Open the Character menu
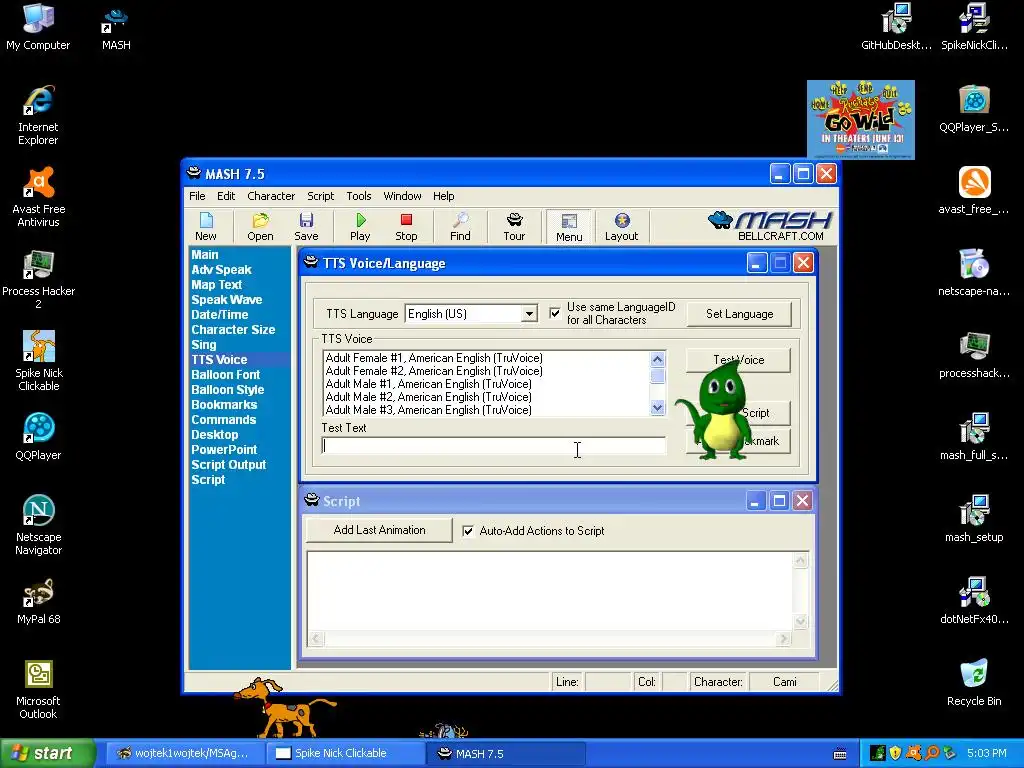This screenshot has width=1024, height=768. [271, 196]
